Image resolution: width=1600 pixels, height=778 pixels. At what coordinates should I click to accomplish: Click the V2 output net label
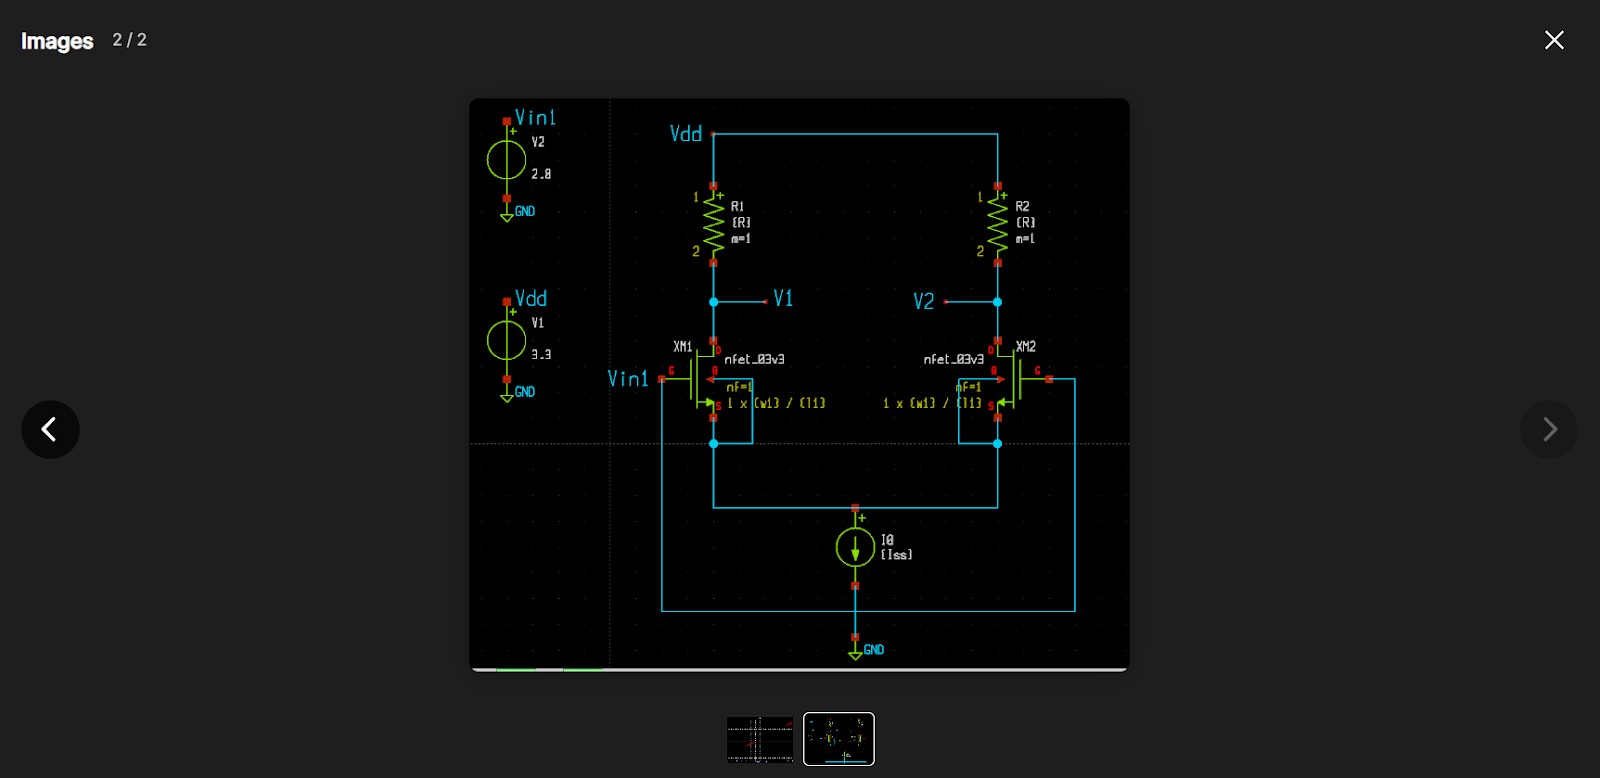pos(923,301)
